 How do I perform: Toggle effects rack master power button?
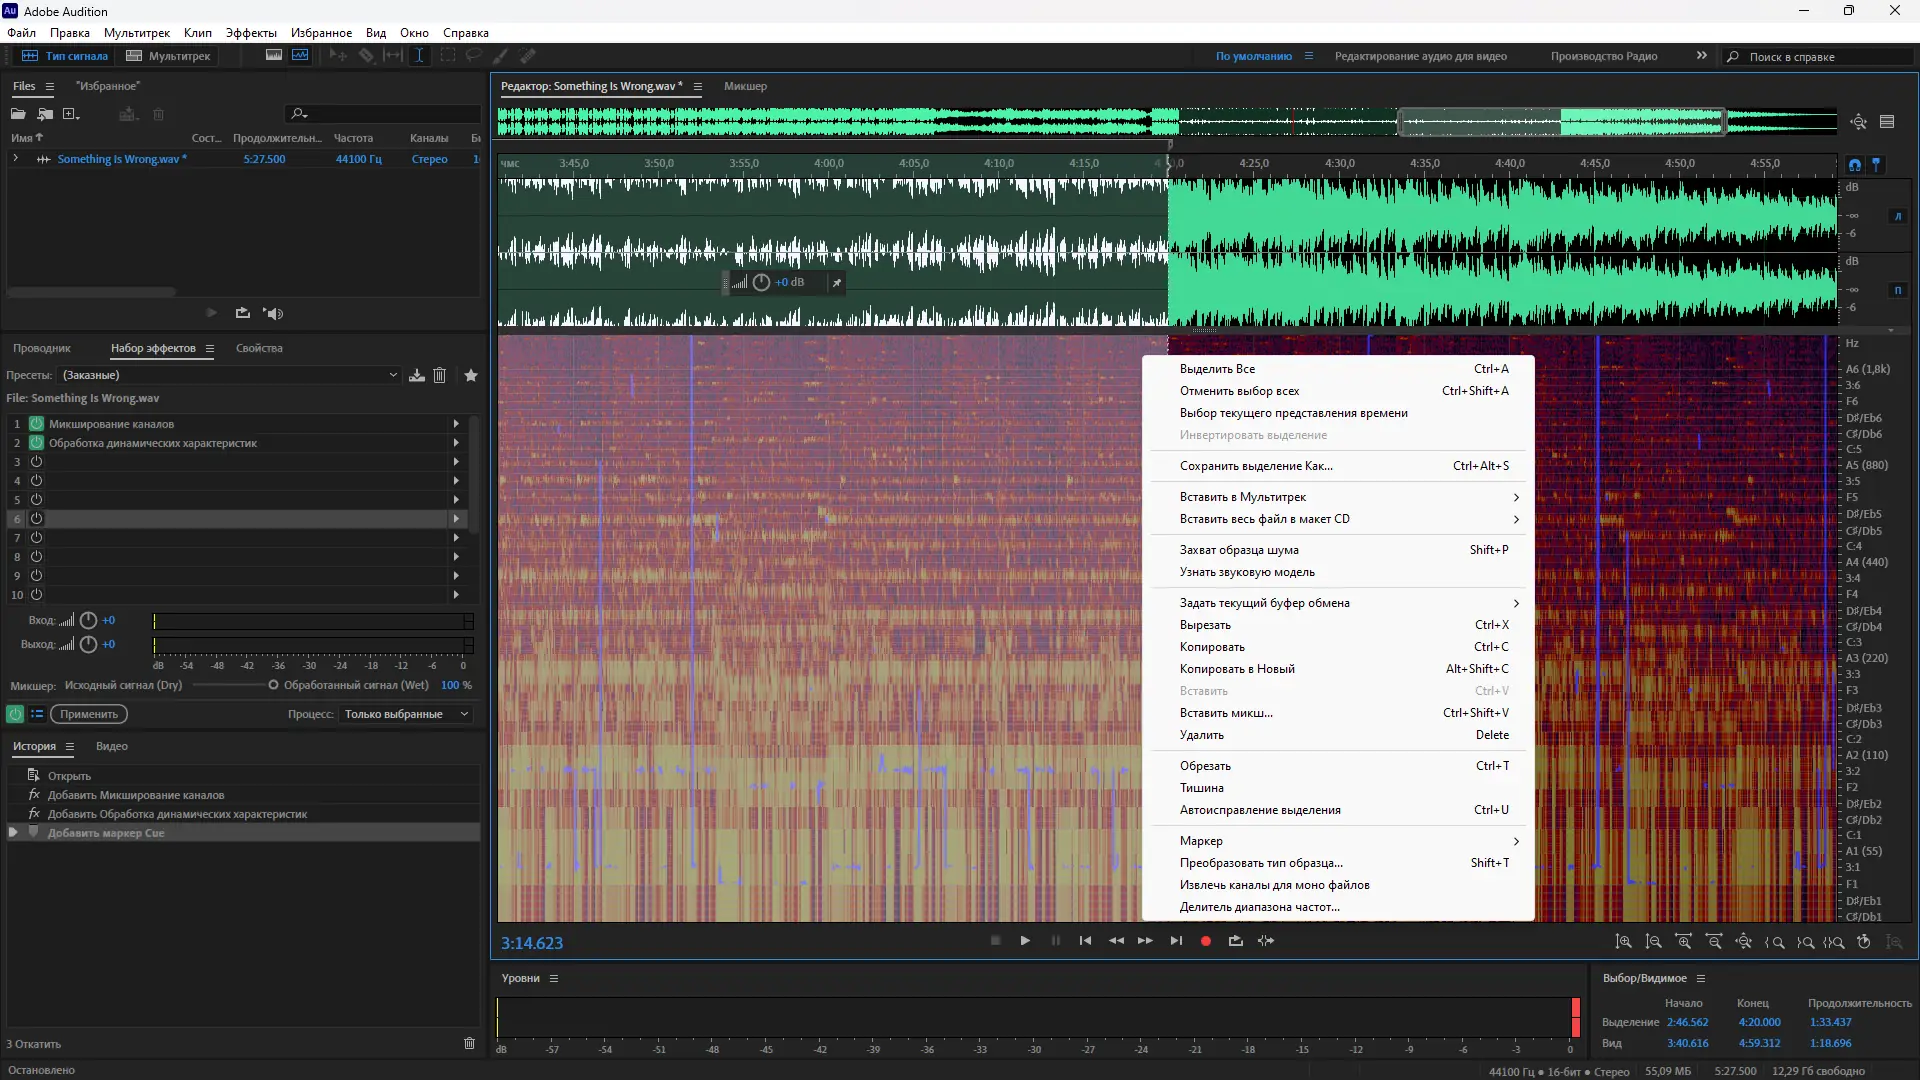14,714
